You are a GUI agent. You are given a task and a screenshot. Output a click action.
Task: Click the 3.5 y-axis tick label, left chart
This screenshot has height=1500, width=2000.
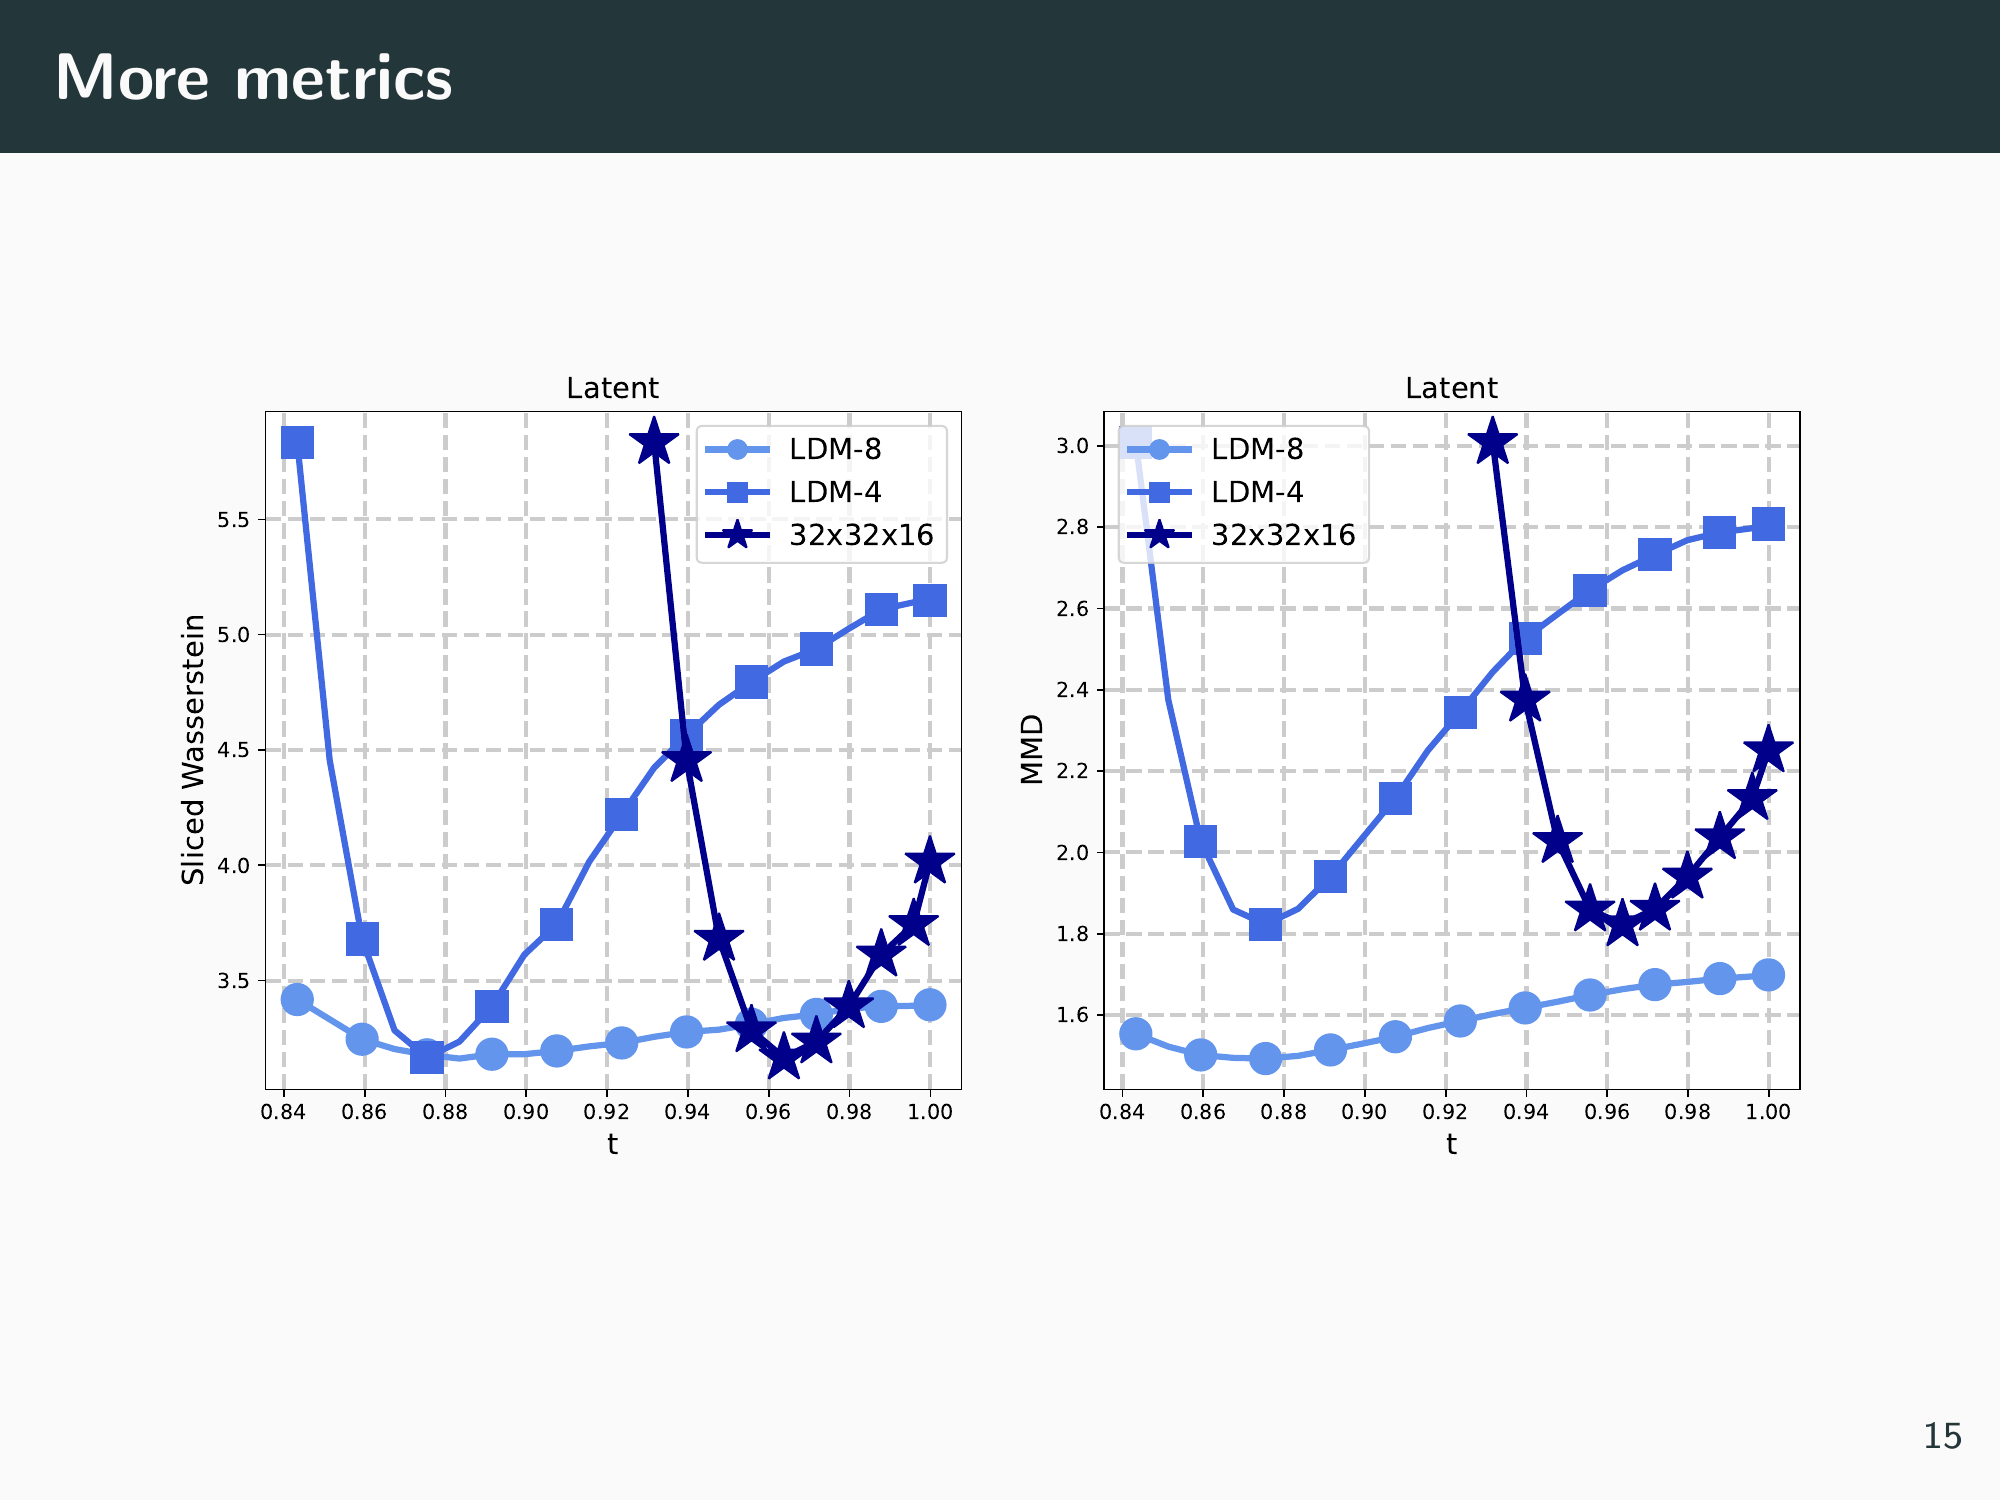click(234, 981)
